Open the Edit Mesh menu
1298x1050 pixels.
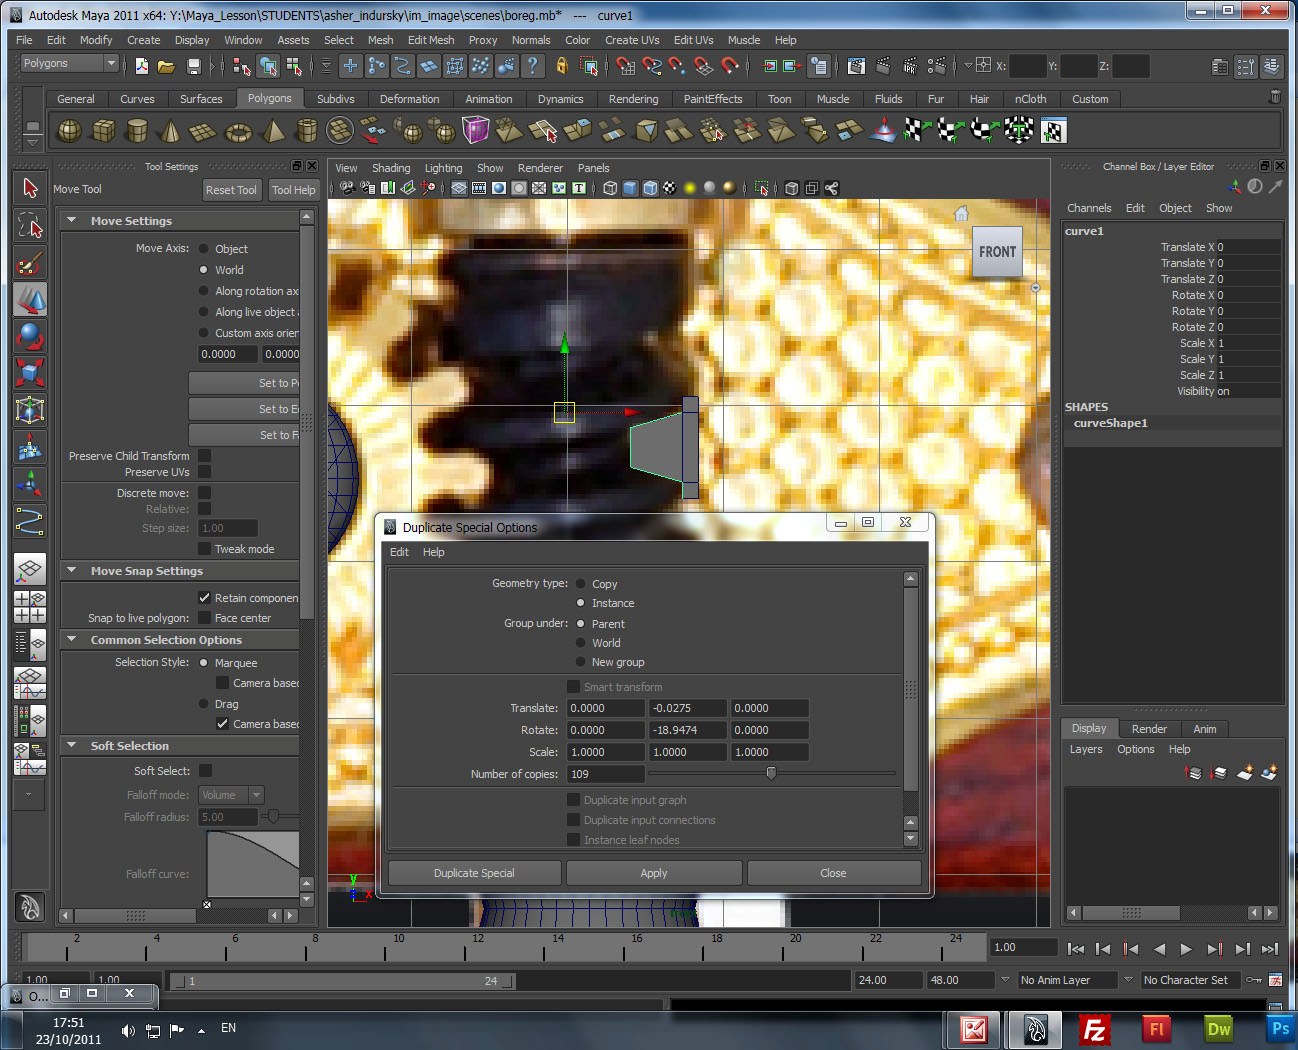430,40
